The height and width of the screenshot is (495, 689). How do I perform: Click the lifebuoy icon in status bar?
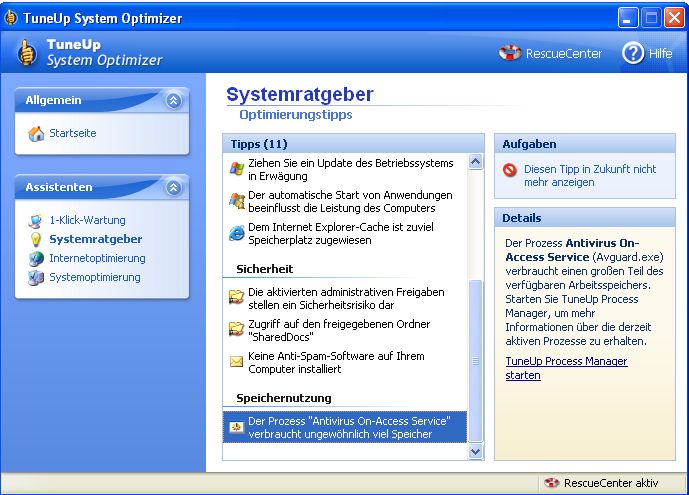(x=551, y=483)
